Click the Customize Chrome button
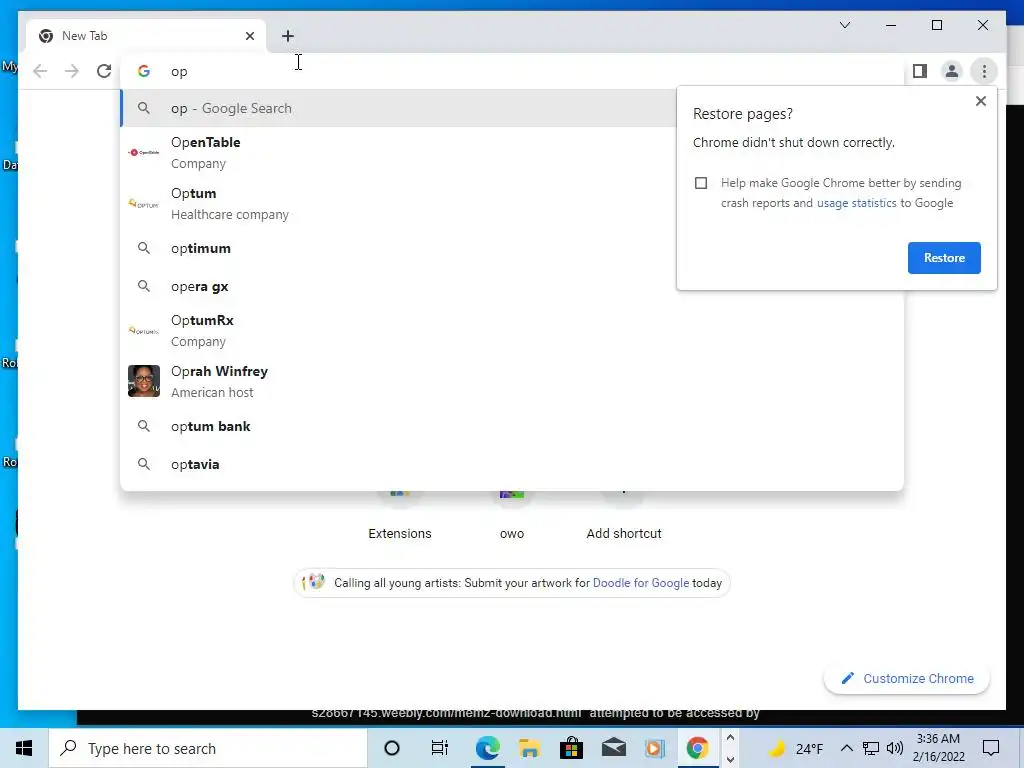Screen dimensions: 1024x768 point(907,679)
